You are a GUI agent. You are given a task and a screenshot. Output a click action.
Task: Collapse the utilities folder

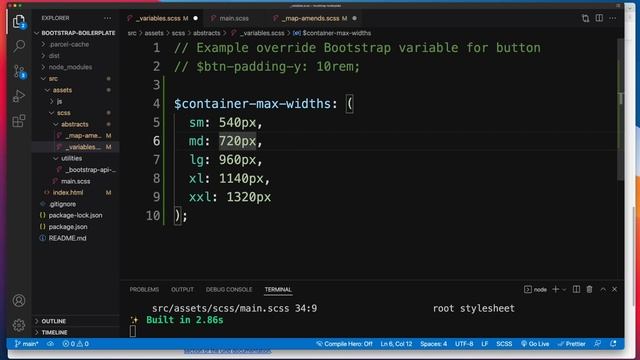coord(68,158)
